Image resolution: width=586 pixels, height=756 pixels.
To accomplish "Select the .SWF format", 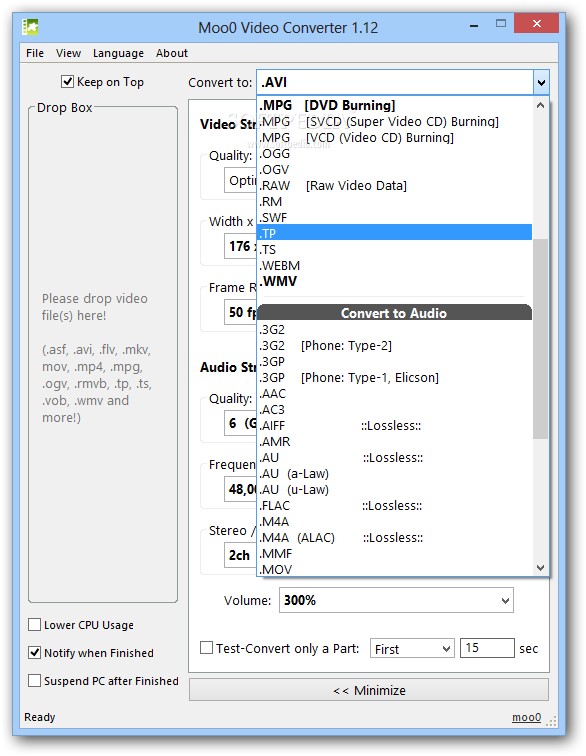I will (395, 217).
